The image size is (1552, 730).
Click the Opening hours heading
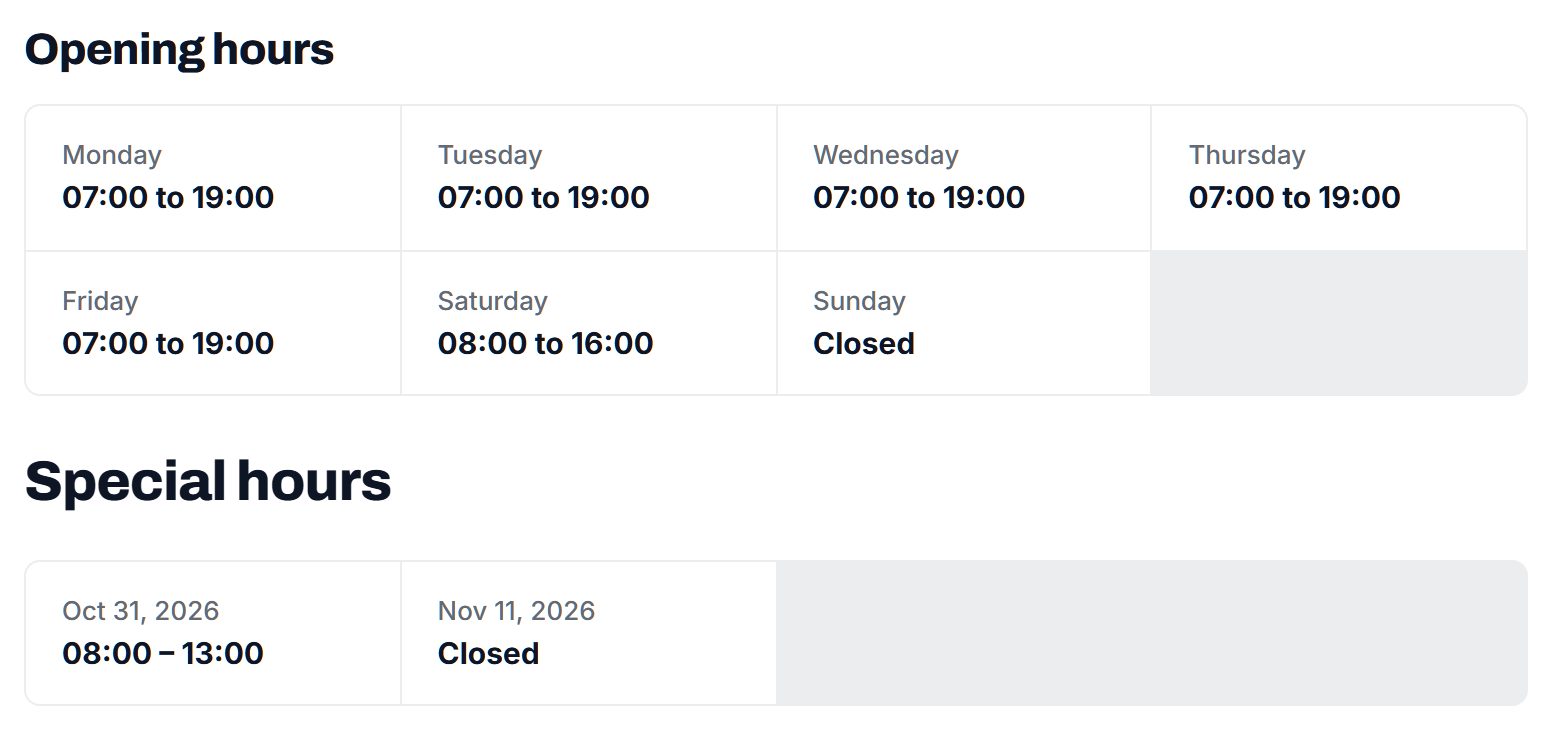click(x=179, y=49)
